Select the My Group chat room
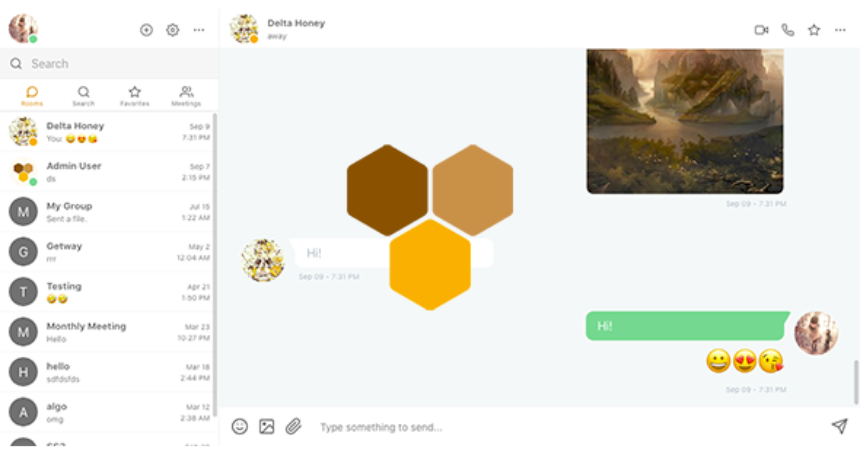The image size is (860, 455). [108, 212]
